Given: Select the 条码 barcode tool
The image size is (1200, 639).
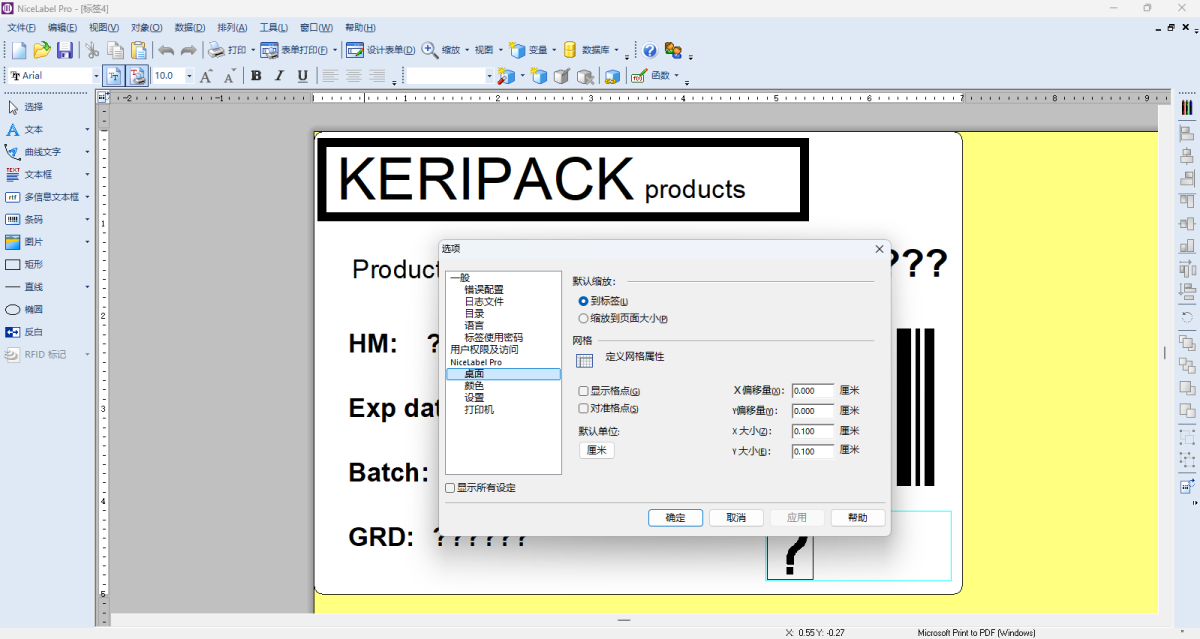Looking at the screenshot, I should (x=22, y=218).
